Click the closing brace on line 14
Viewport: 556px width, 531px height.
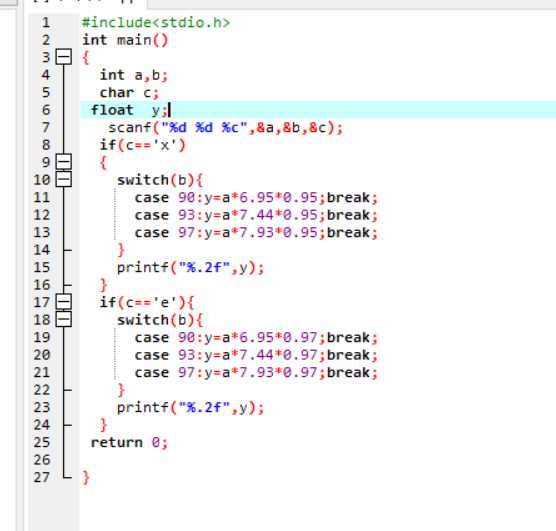121,250
